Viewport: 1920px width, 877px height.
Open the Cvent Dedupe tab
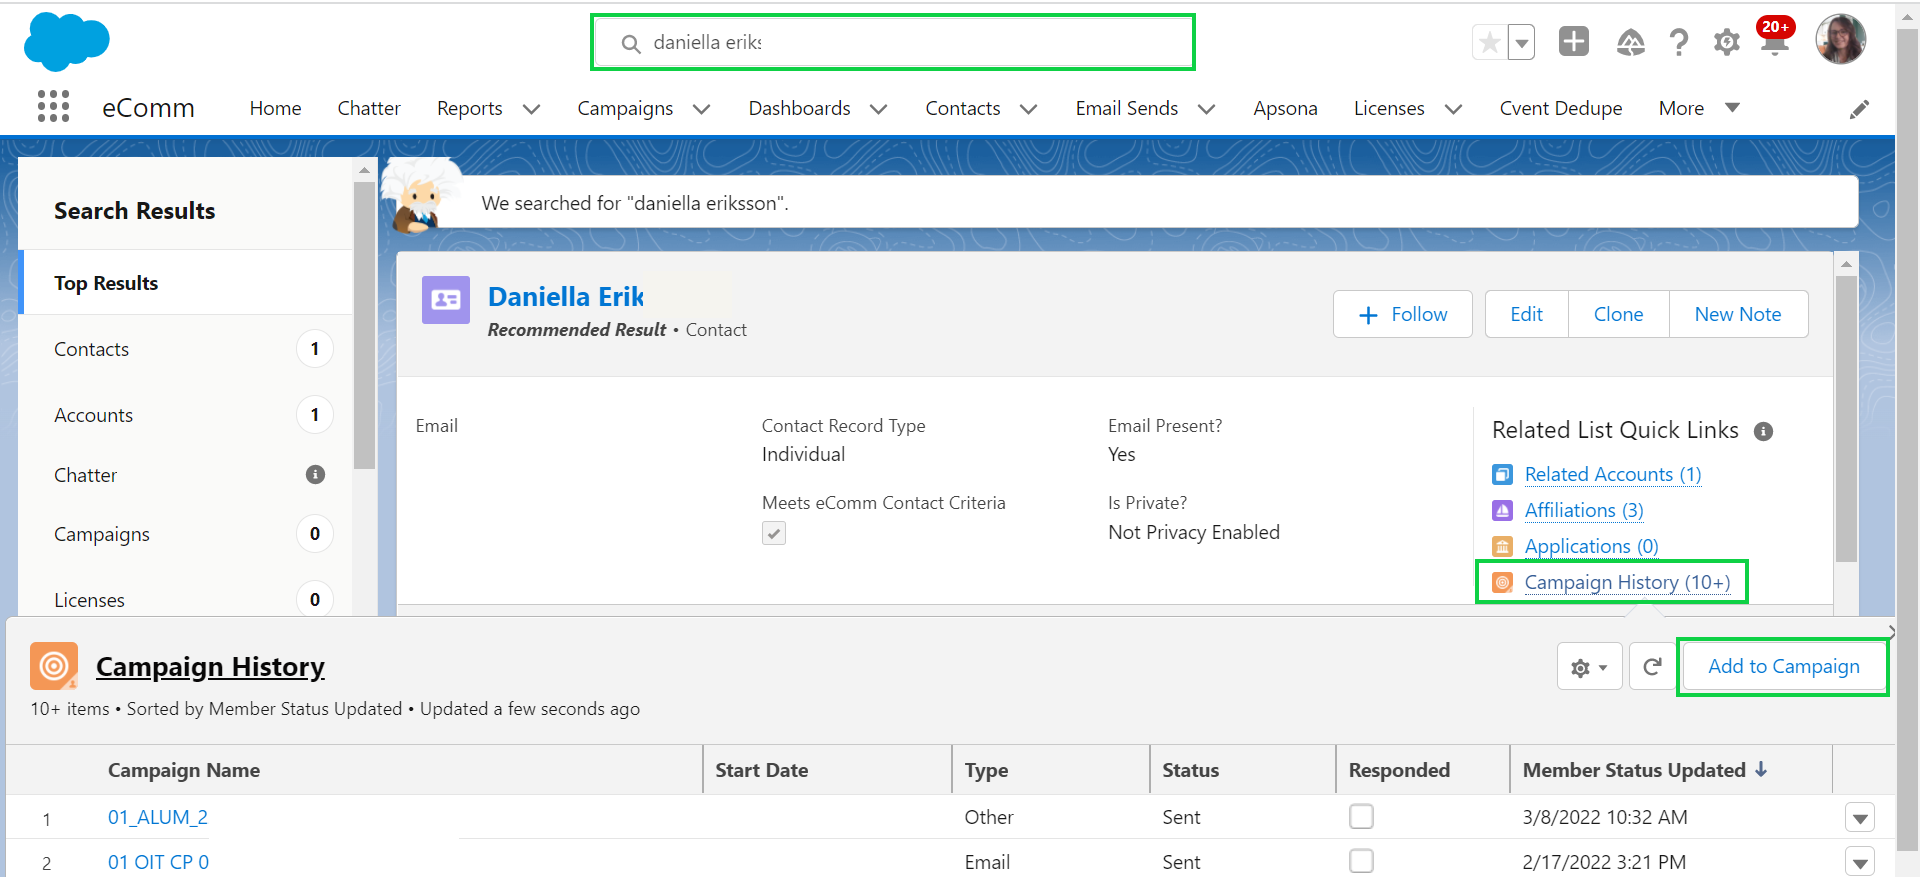1561,108
